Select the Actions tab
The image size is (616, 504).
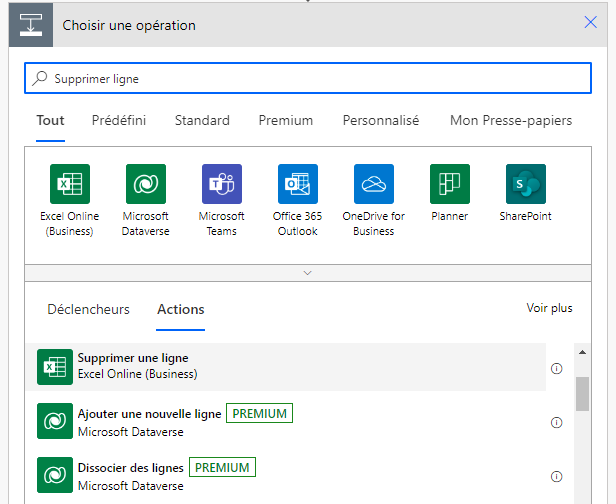coord(181,310)
